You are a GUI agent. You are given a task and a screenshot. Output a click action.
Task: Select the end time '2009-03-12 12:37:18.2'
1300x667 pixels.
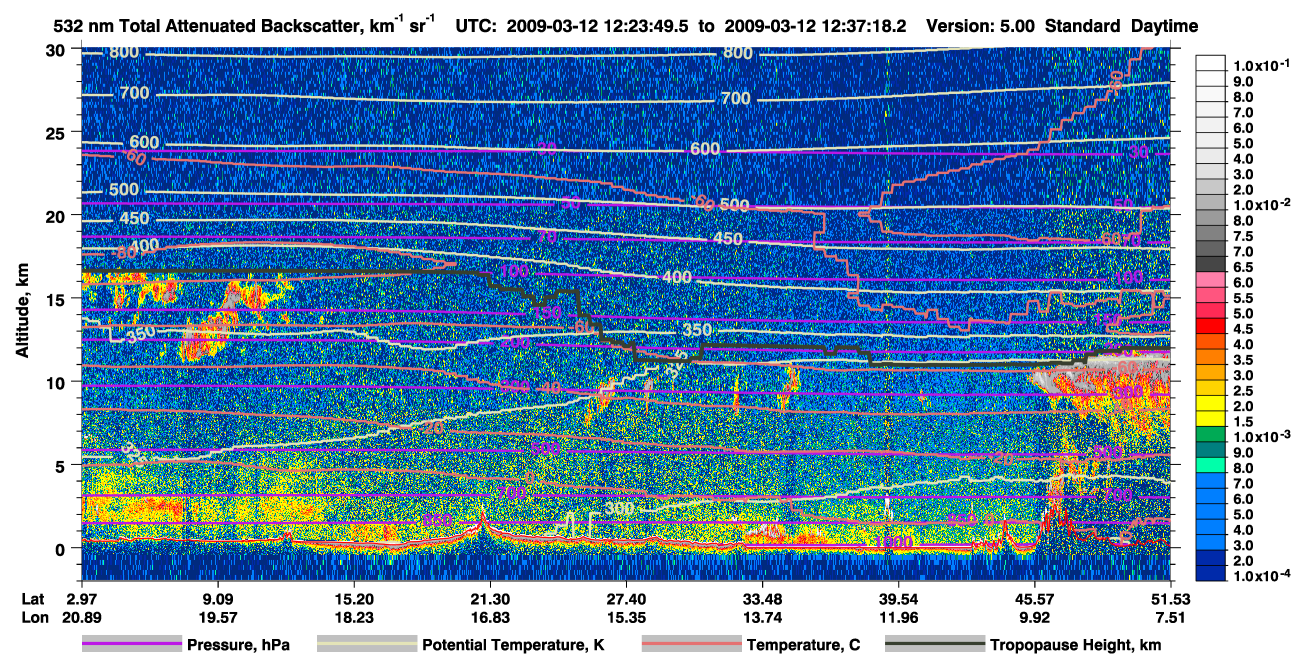click(x=814, y=26)
